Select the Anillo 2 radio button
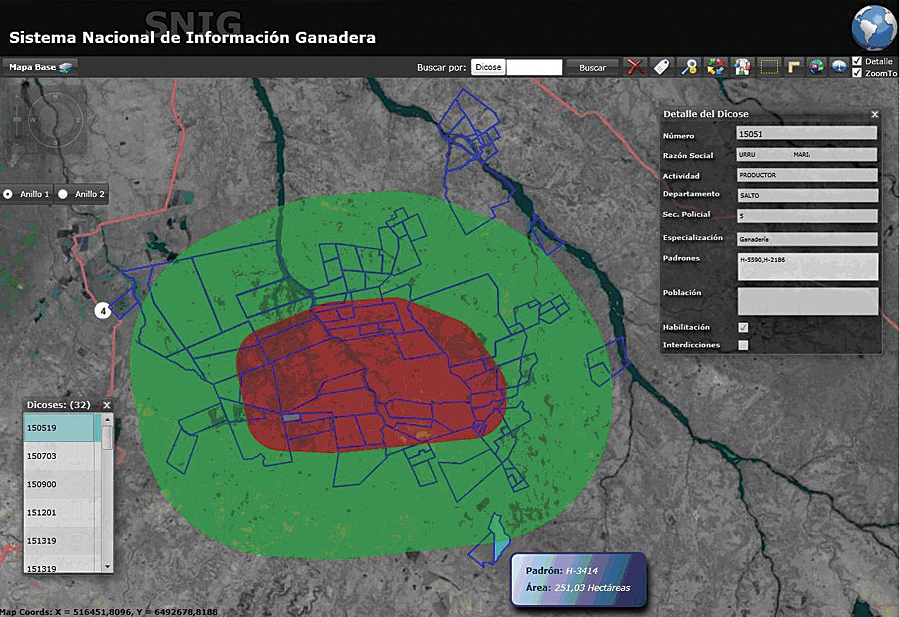 [63, 194]
